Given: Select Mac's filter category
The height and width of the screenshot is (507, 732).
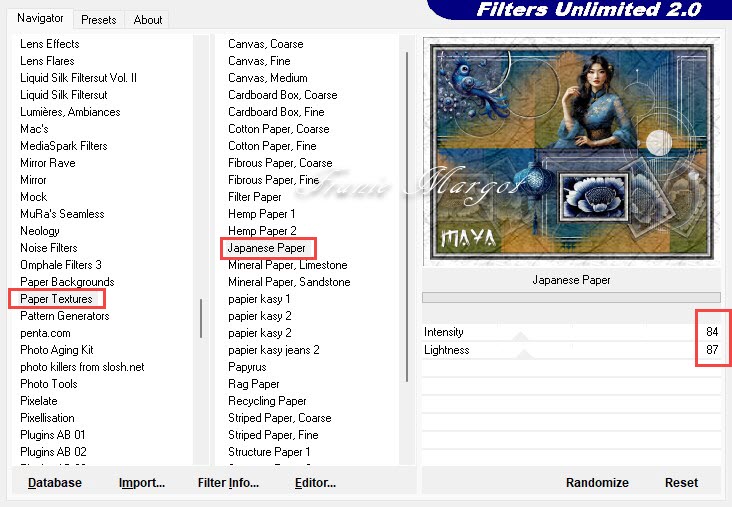Looking at the screenshot, I should pyautogui.click(x=34, y=129).
